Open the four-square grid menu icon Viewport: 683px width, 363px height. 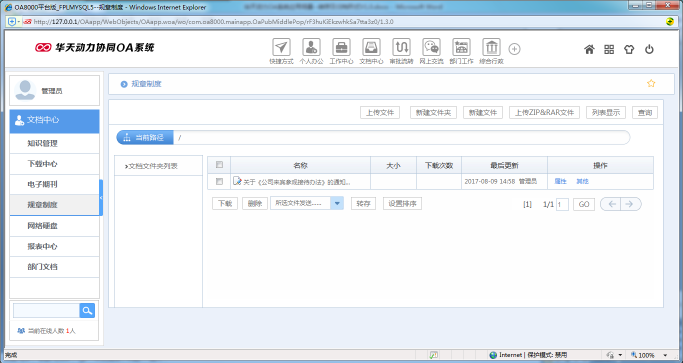tap(609, 49)
